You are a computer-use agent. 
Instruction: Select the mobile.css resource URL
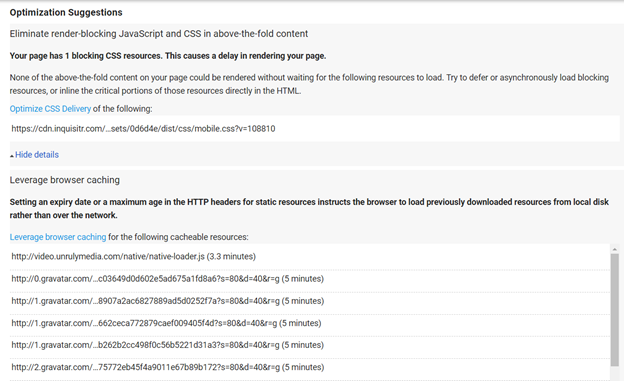coord(143,129)
